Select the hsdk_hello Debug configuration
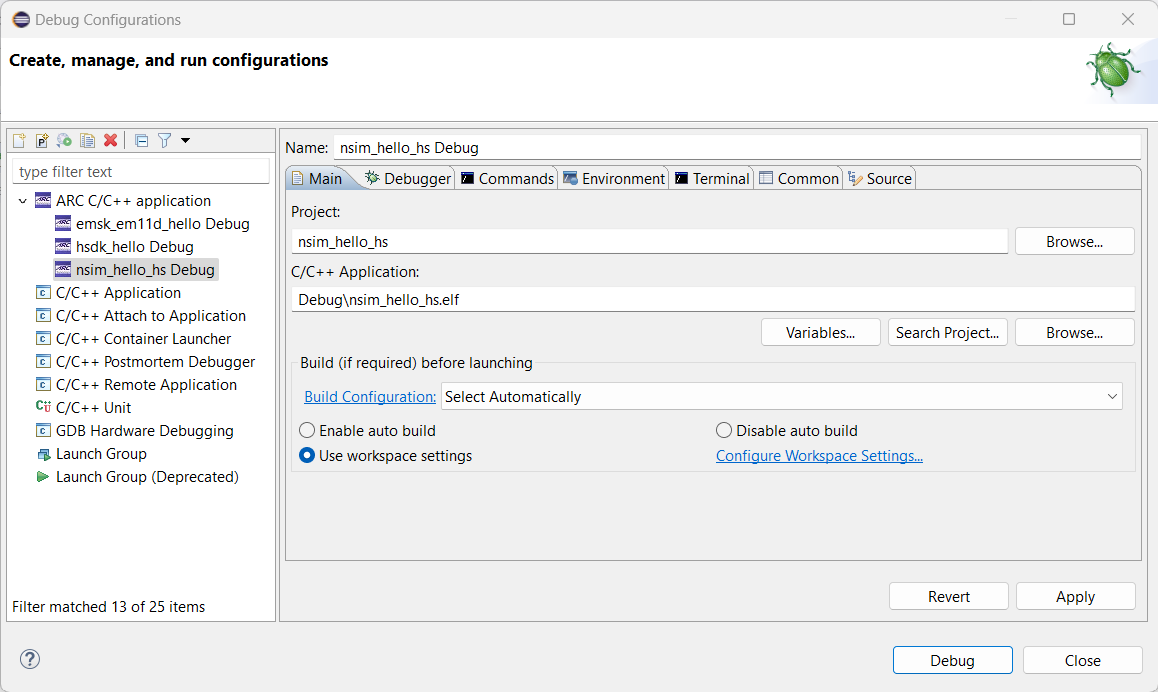 click(x=125, y=246)
